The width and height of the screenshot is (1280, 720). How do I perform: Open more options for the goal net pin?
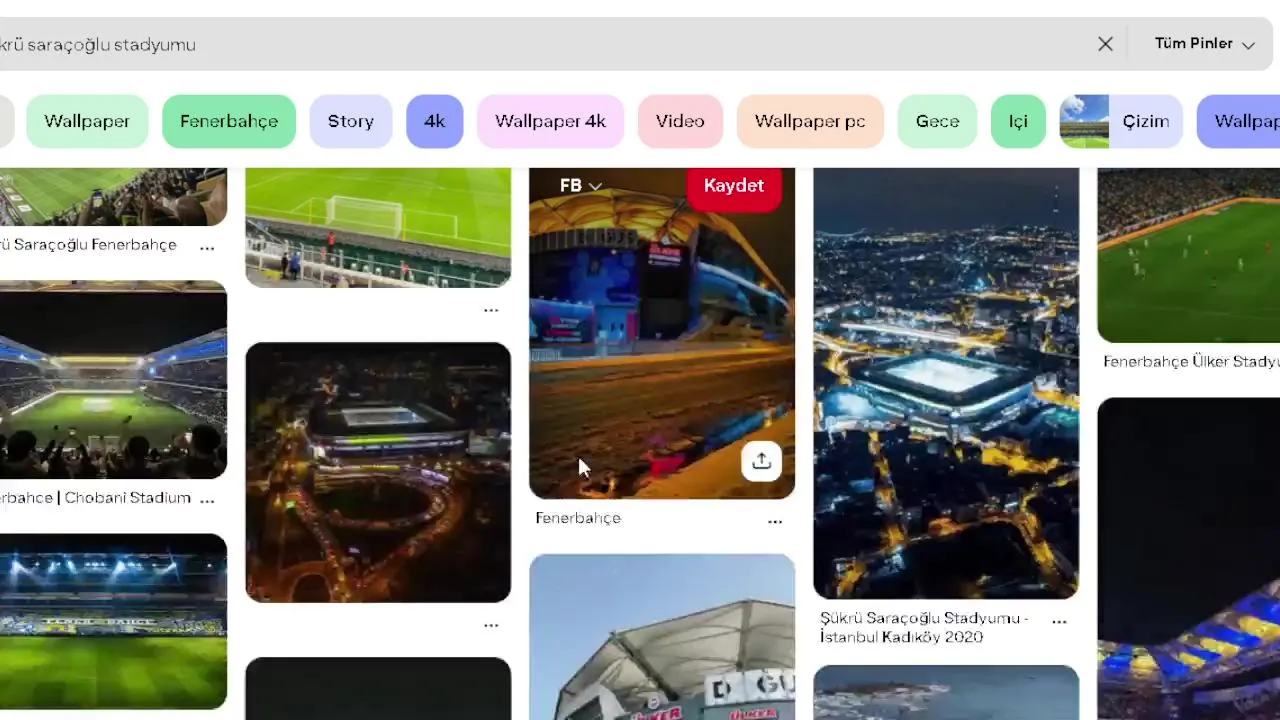[x=491, y=310]
